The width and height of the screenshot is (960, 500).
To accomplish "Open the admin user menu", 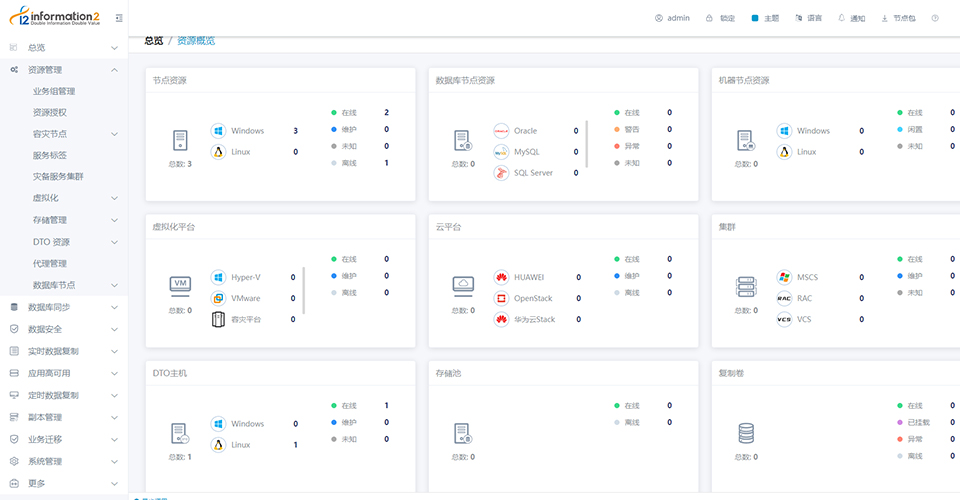I will (x=672, y=18).
